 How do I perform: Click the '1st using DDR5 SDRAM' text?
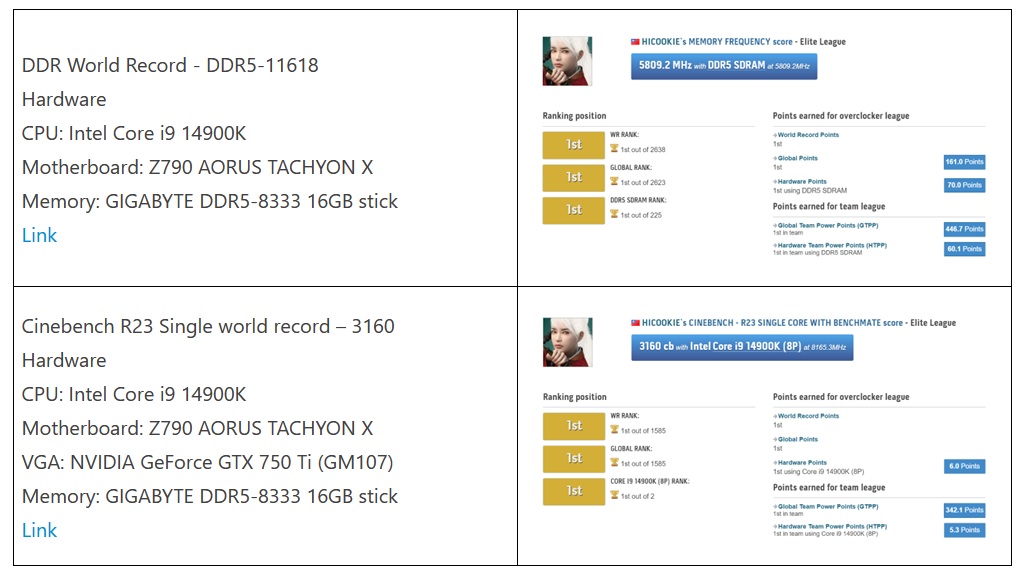point(810,191)
